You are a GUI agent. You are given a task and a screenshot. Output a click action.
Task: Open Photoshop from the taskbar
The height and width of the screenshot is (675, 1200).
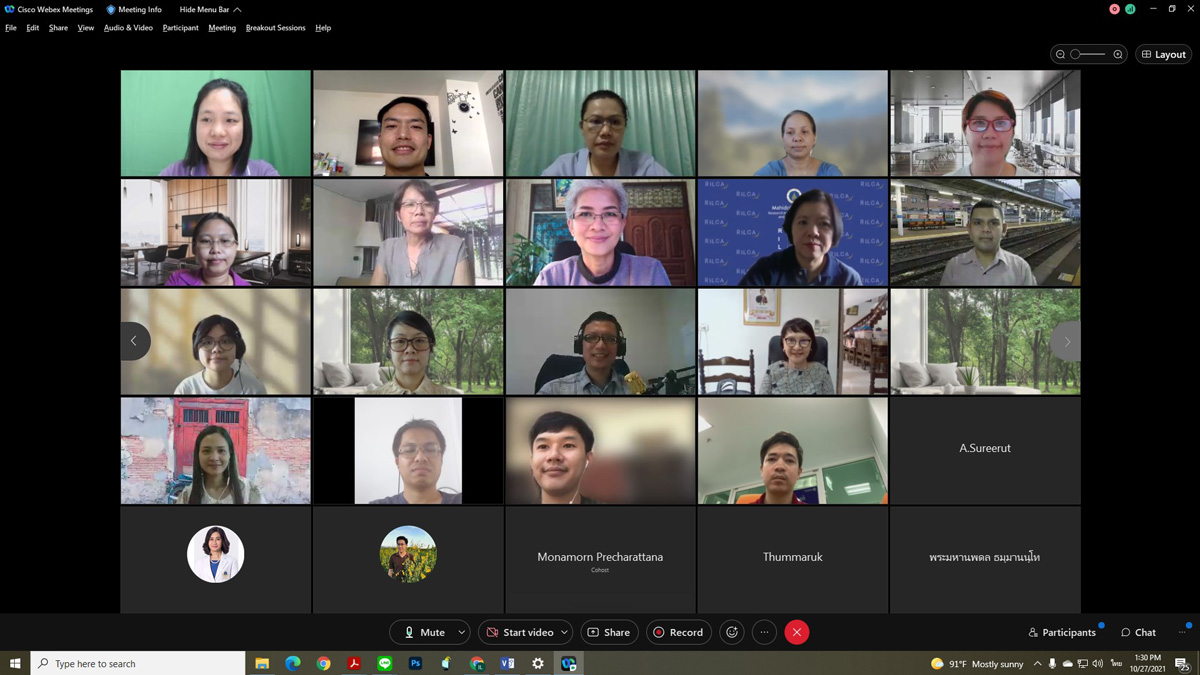click(x=415, y=663)
